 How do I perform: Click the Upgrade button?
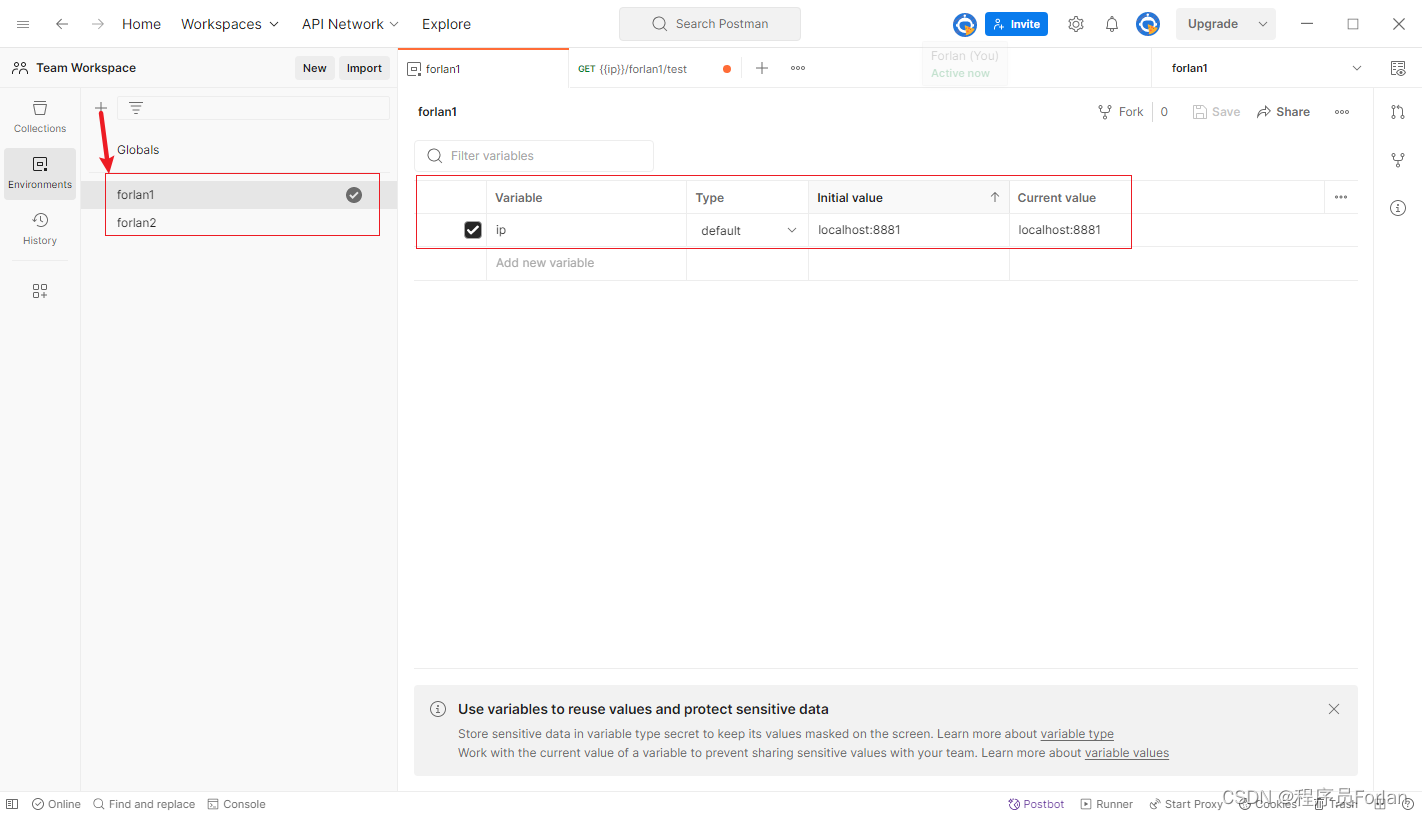tap(1213, 24)
